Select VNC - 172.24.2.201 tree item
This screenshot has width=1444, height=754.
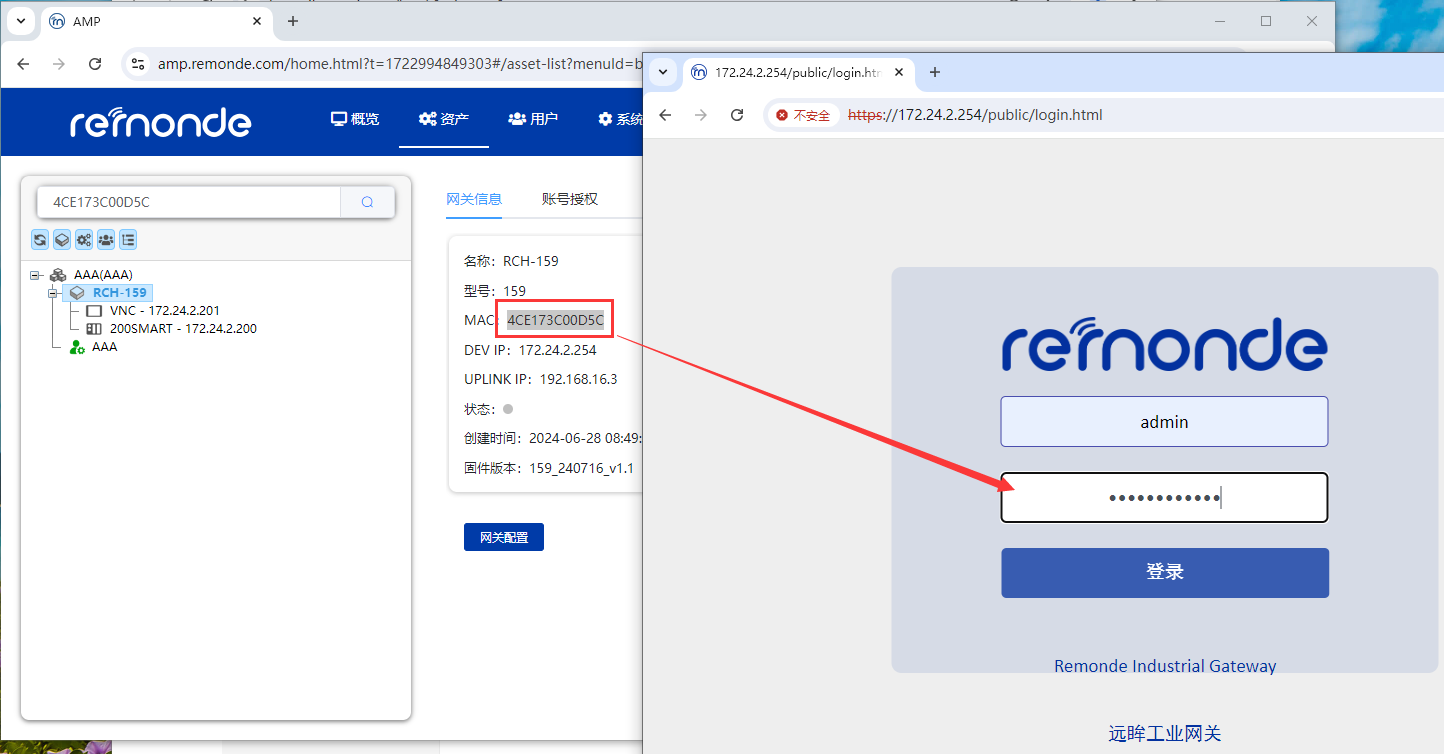pos(165,311)
